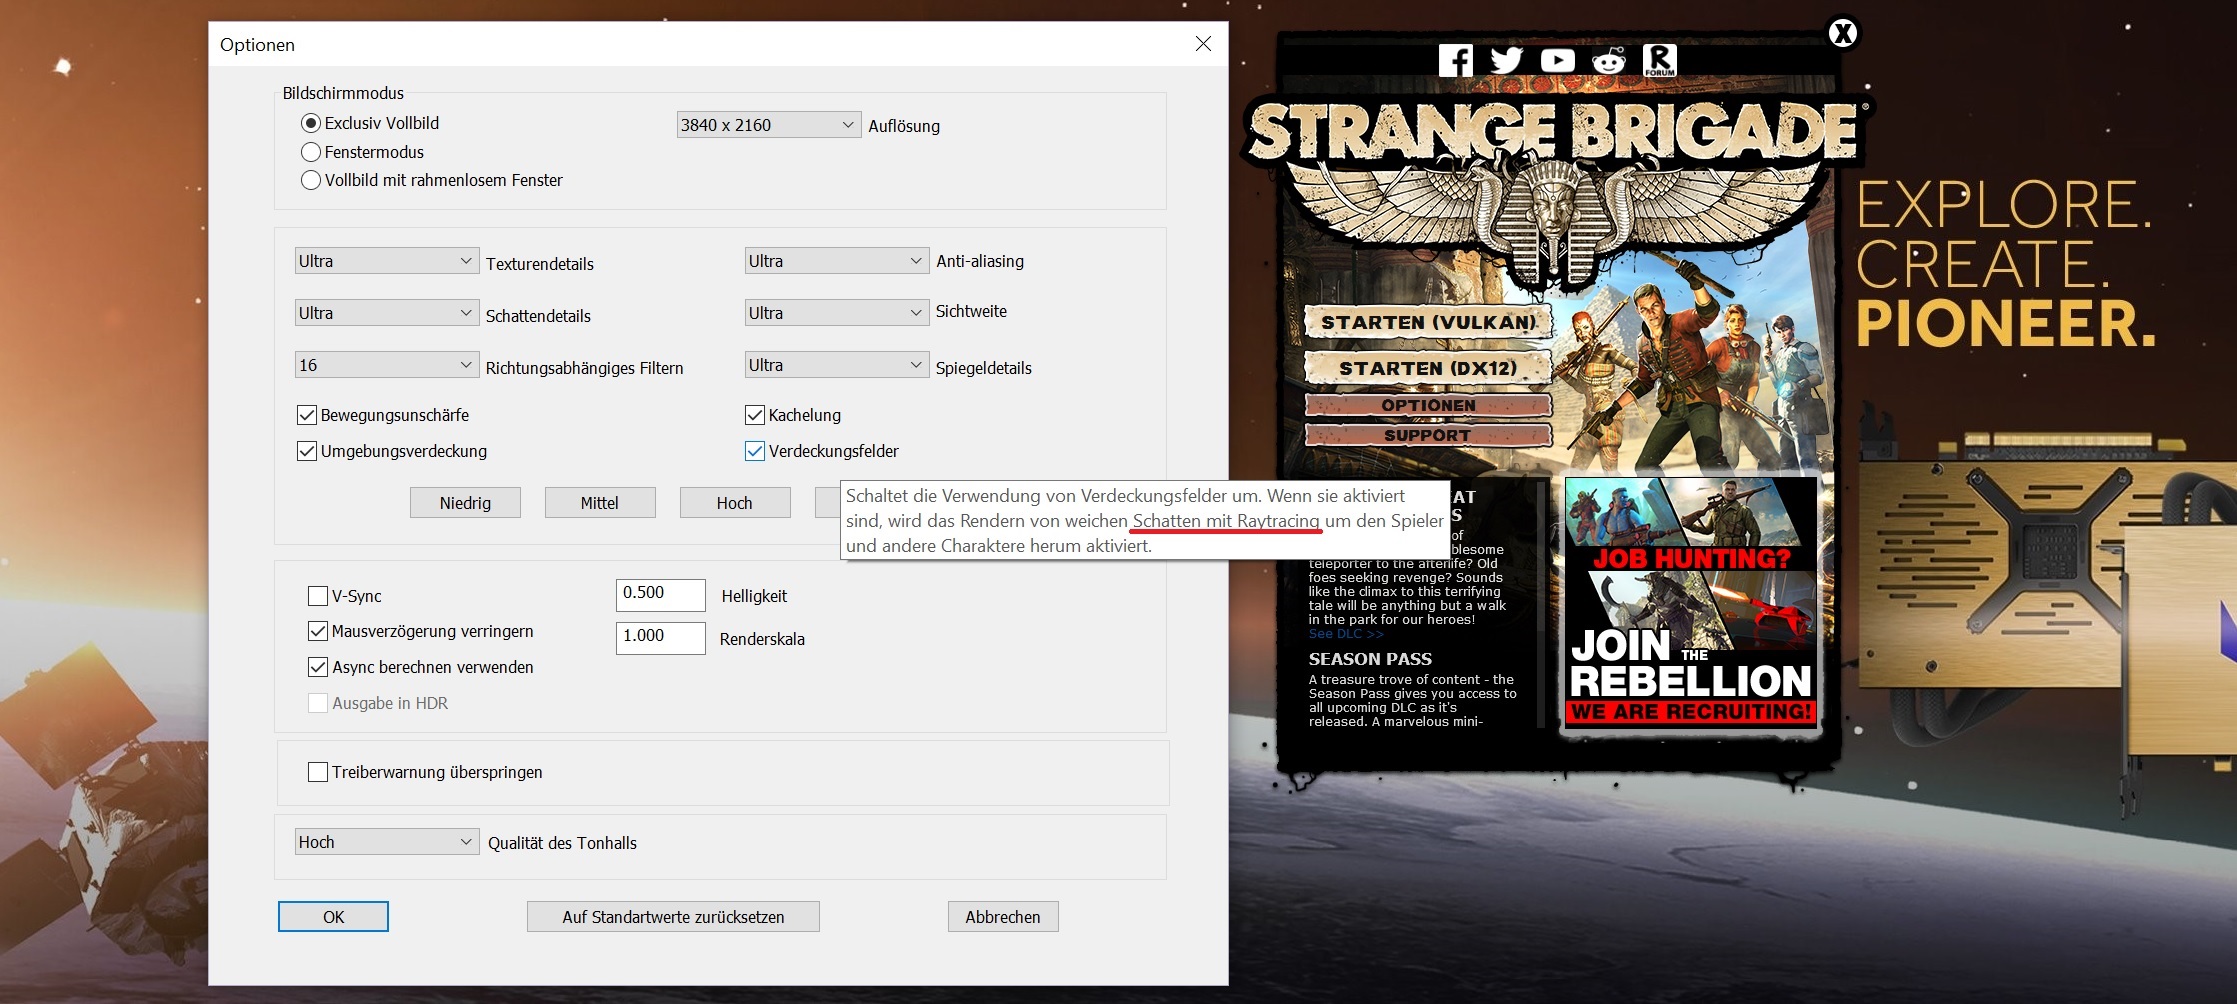Select Vollbild mit rahmenlosem Fenster option
Image resolution: width=2237 pixels, height=1004 pixels.
click(x=311, y=180)
